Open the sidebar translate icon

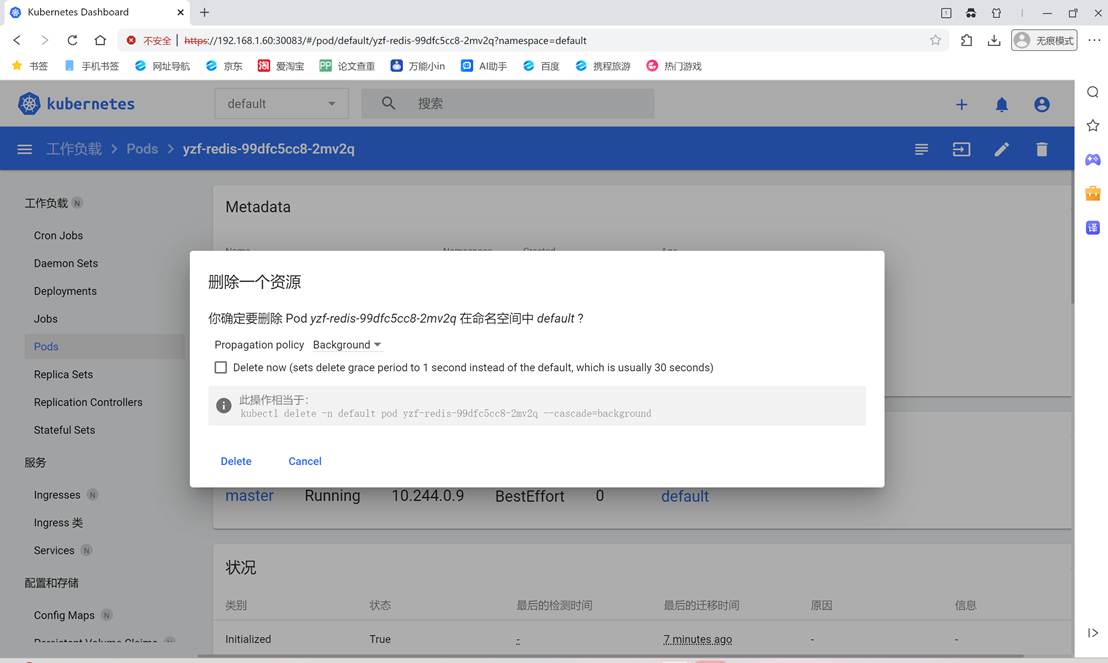[x=1092, y=228]
